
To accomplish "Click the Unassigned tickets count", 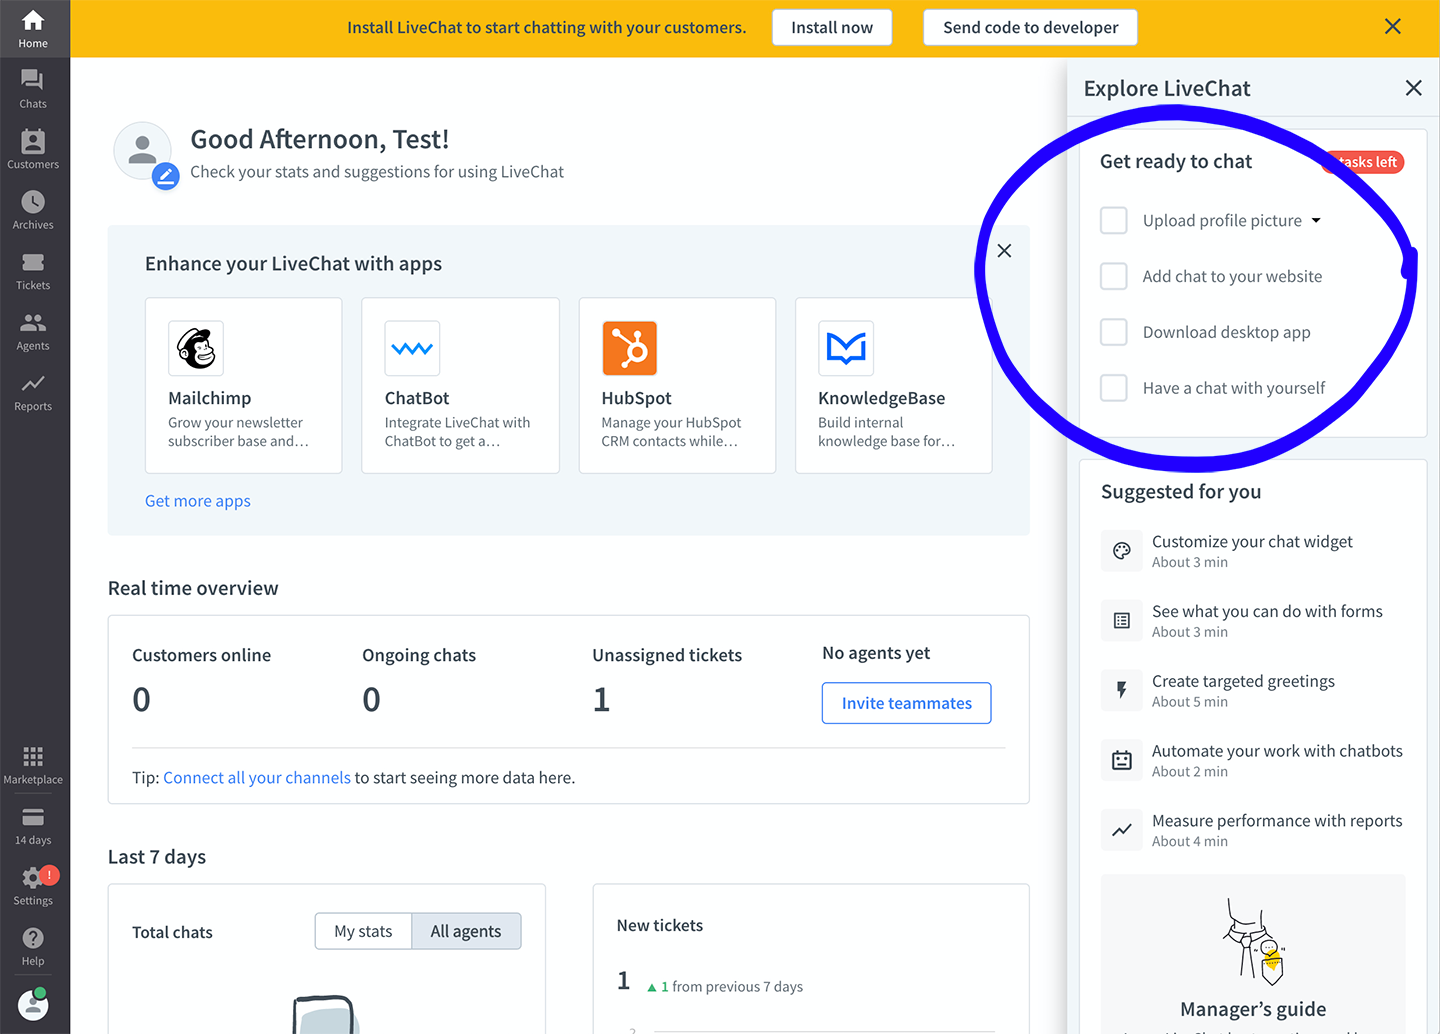I will (x=601, y=699).
